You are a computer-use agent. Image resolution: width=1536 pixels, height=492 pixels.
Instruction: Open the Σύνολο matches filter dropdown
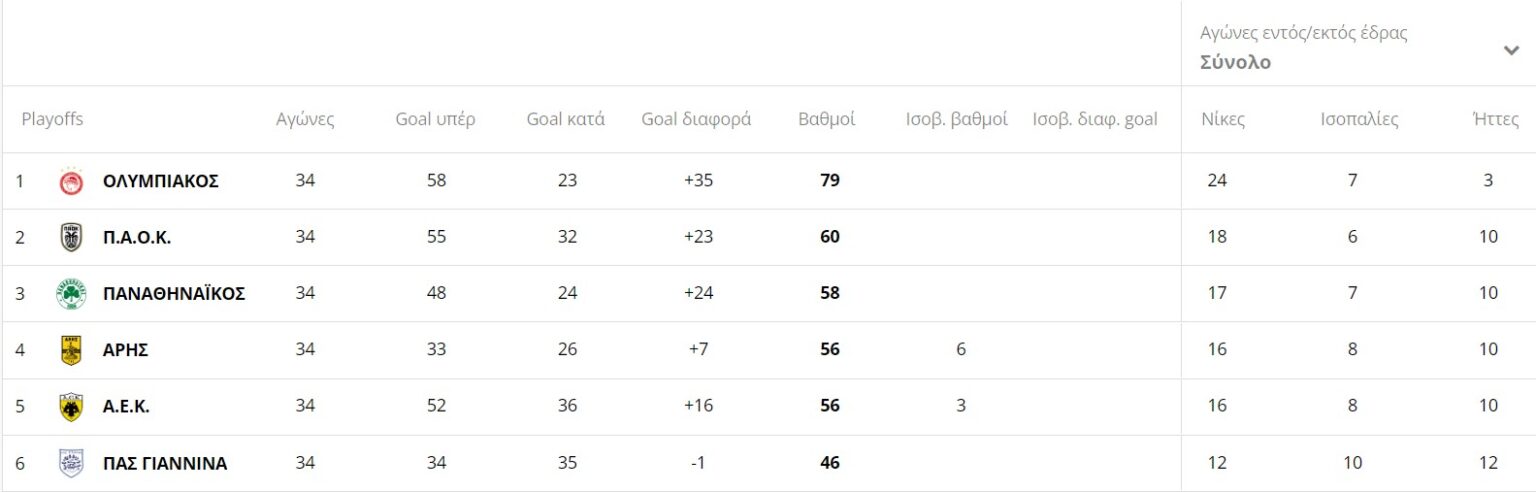click(1235, 62)
